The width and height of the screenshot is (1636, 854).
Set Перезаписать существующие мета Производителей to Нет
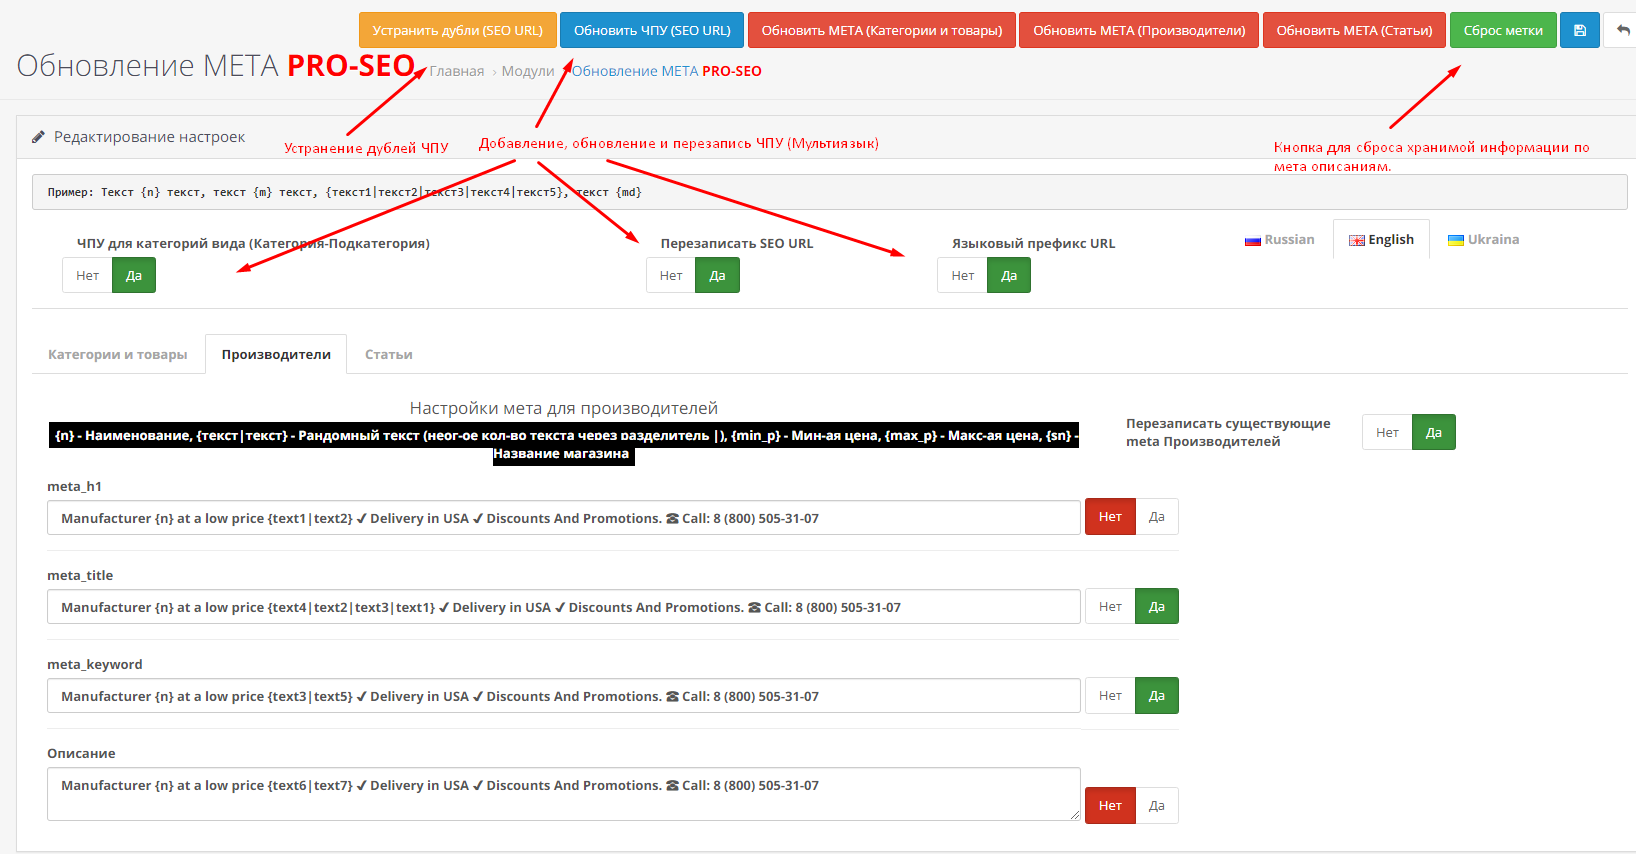tap(1387, 433)
